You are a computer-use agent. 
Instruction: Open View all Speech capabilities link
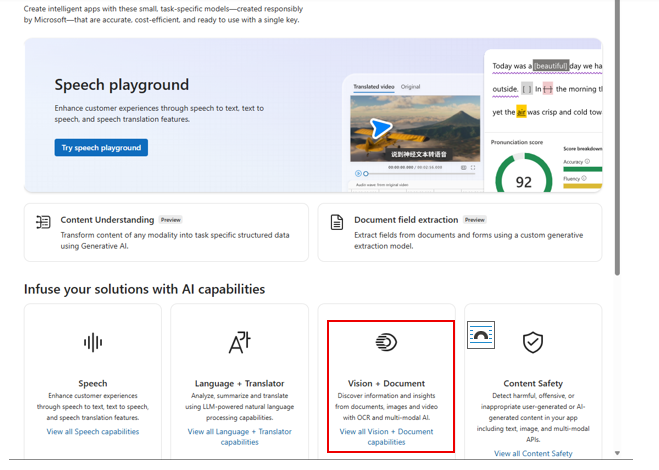tap(92, 431)
